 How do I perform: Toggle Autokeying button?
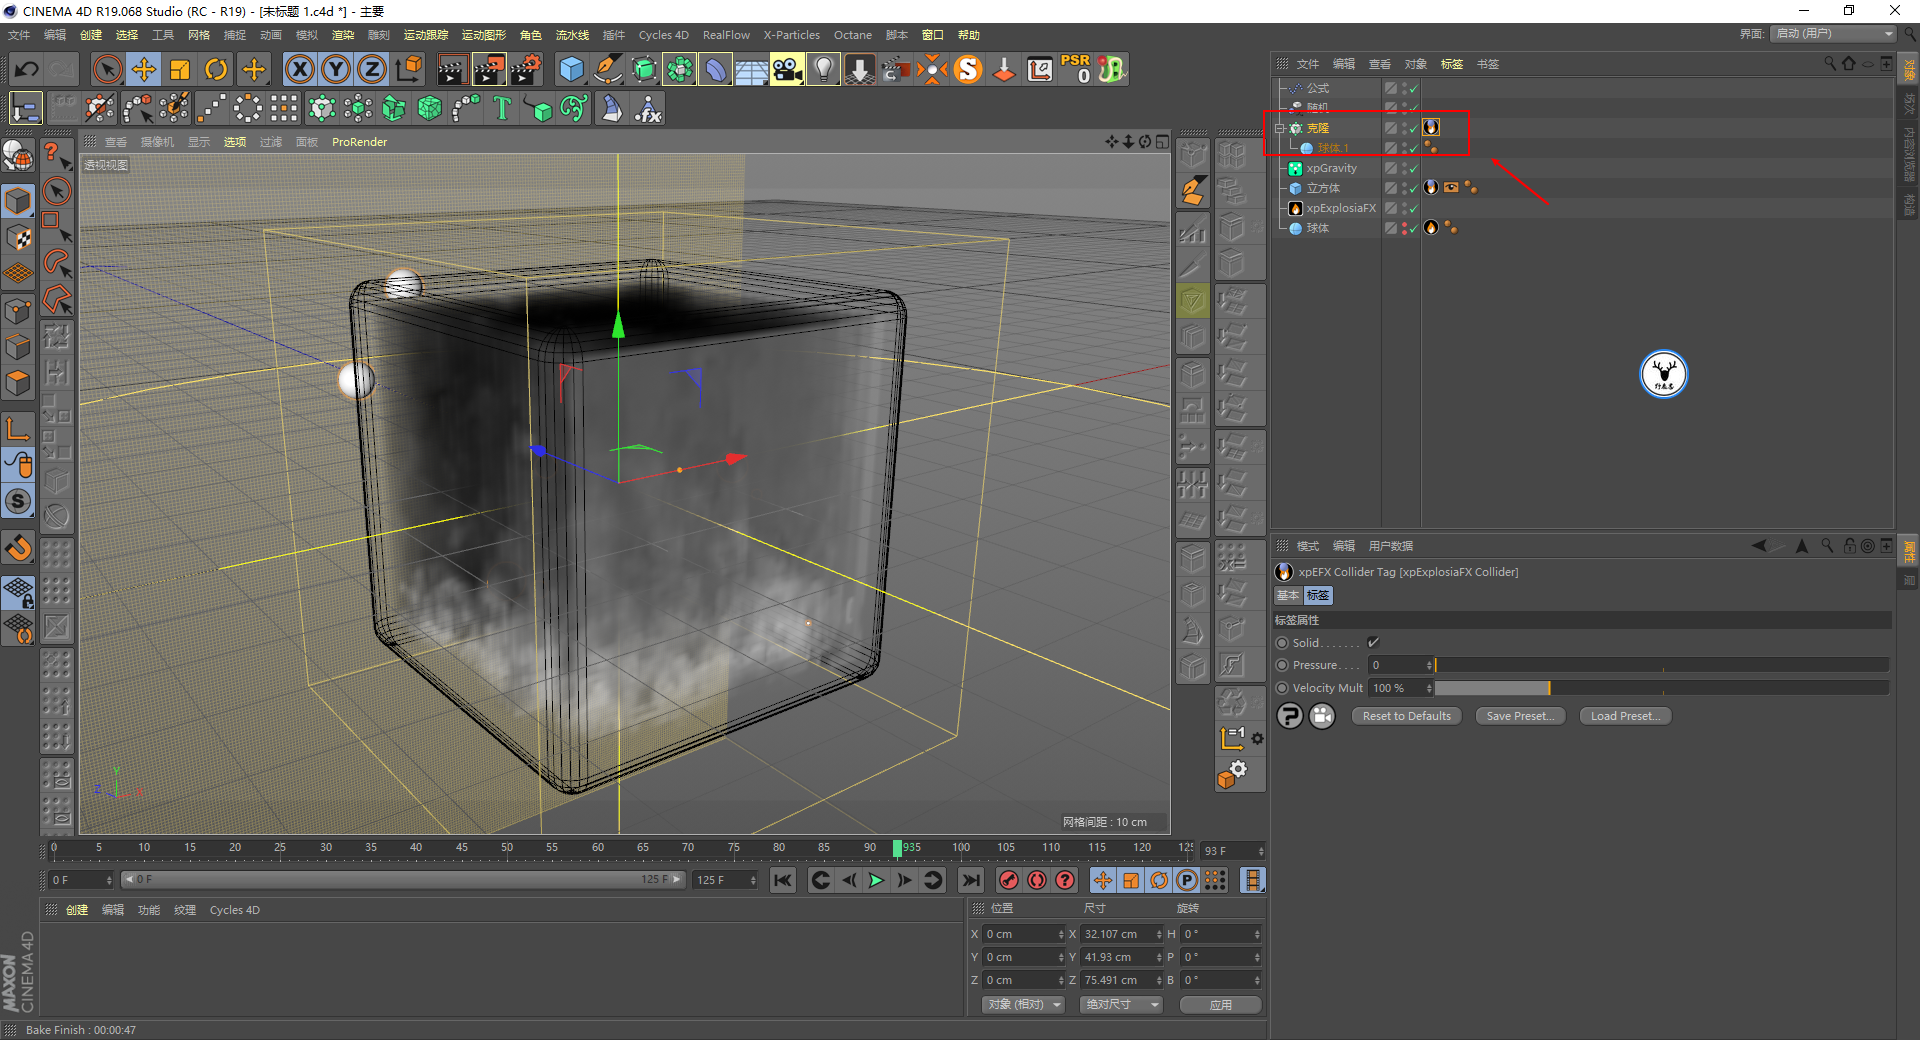coord(1037,880)
